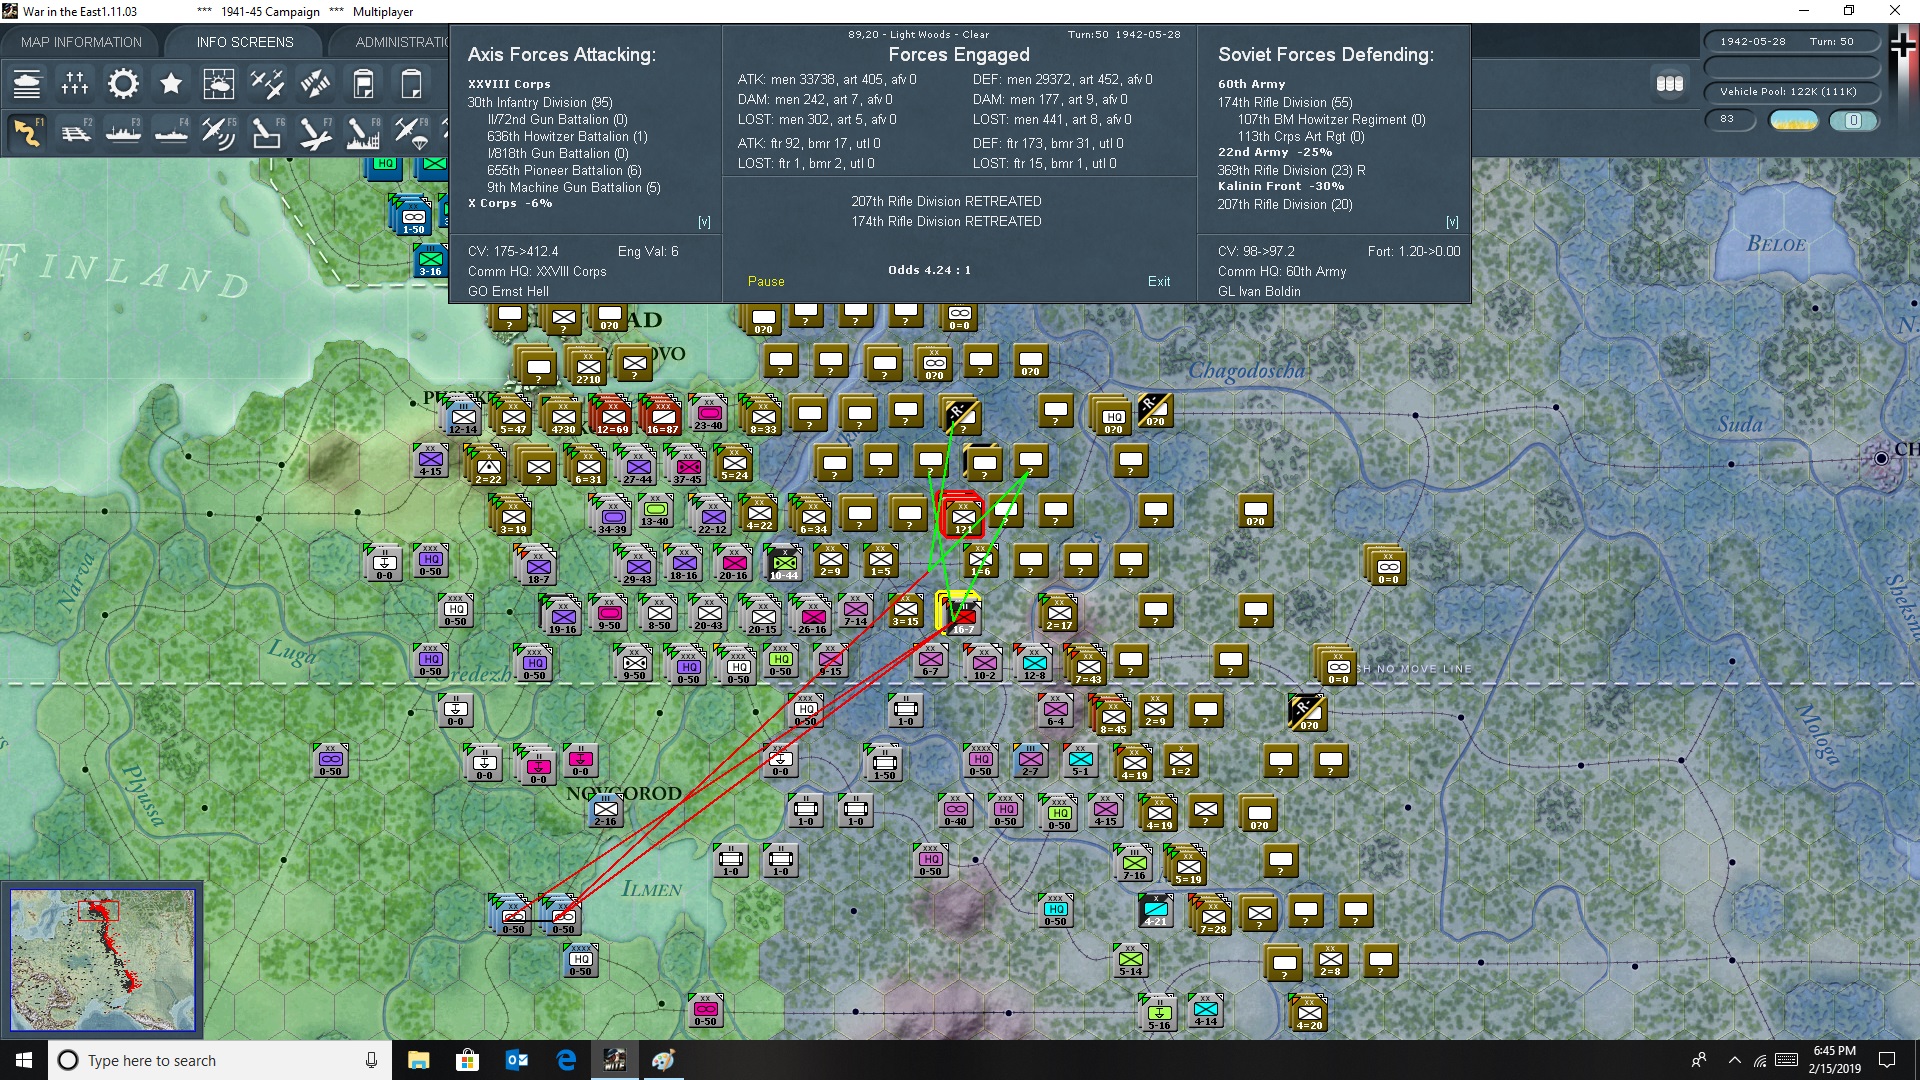Switch to the Map Information tab
Screen dimensions: 1920x1080
pos(81,42)
